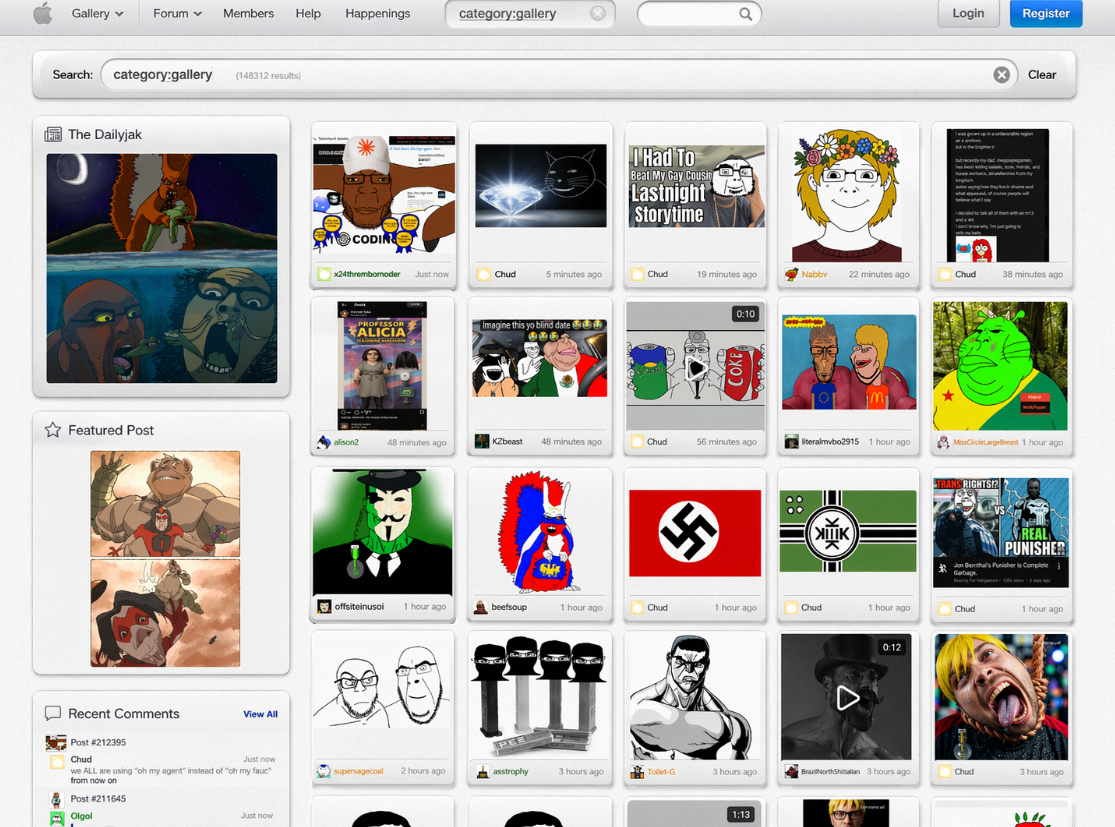The width and height of the screenshot is (1115, 827).
Task: Click the Dailyjak newspaper icon
Action: 53,134
